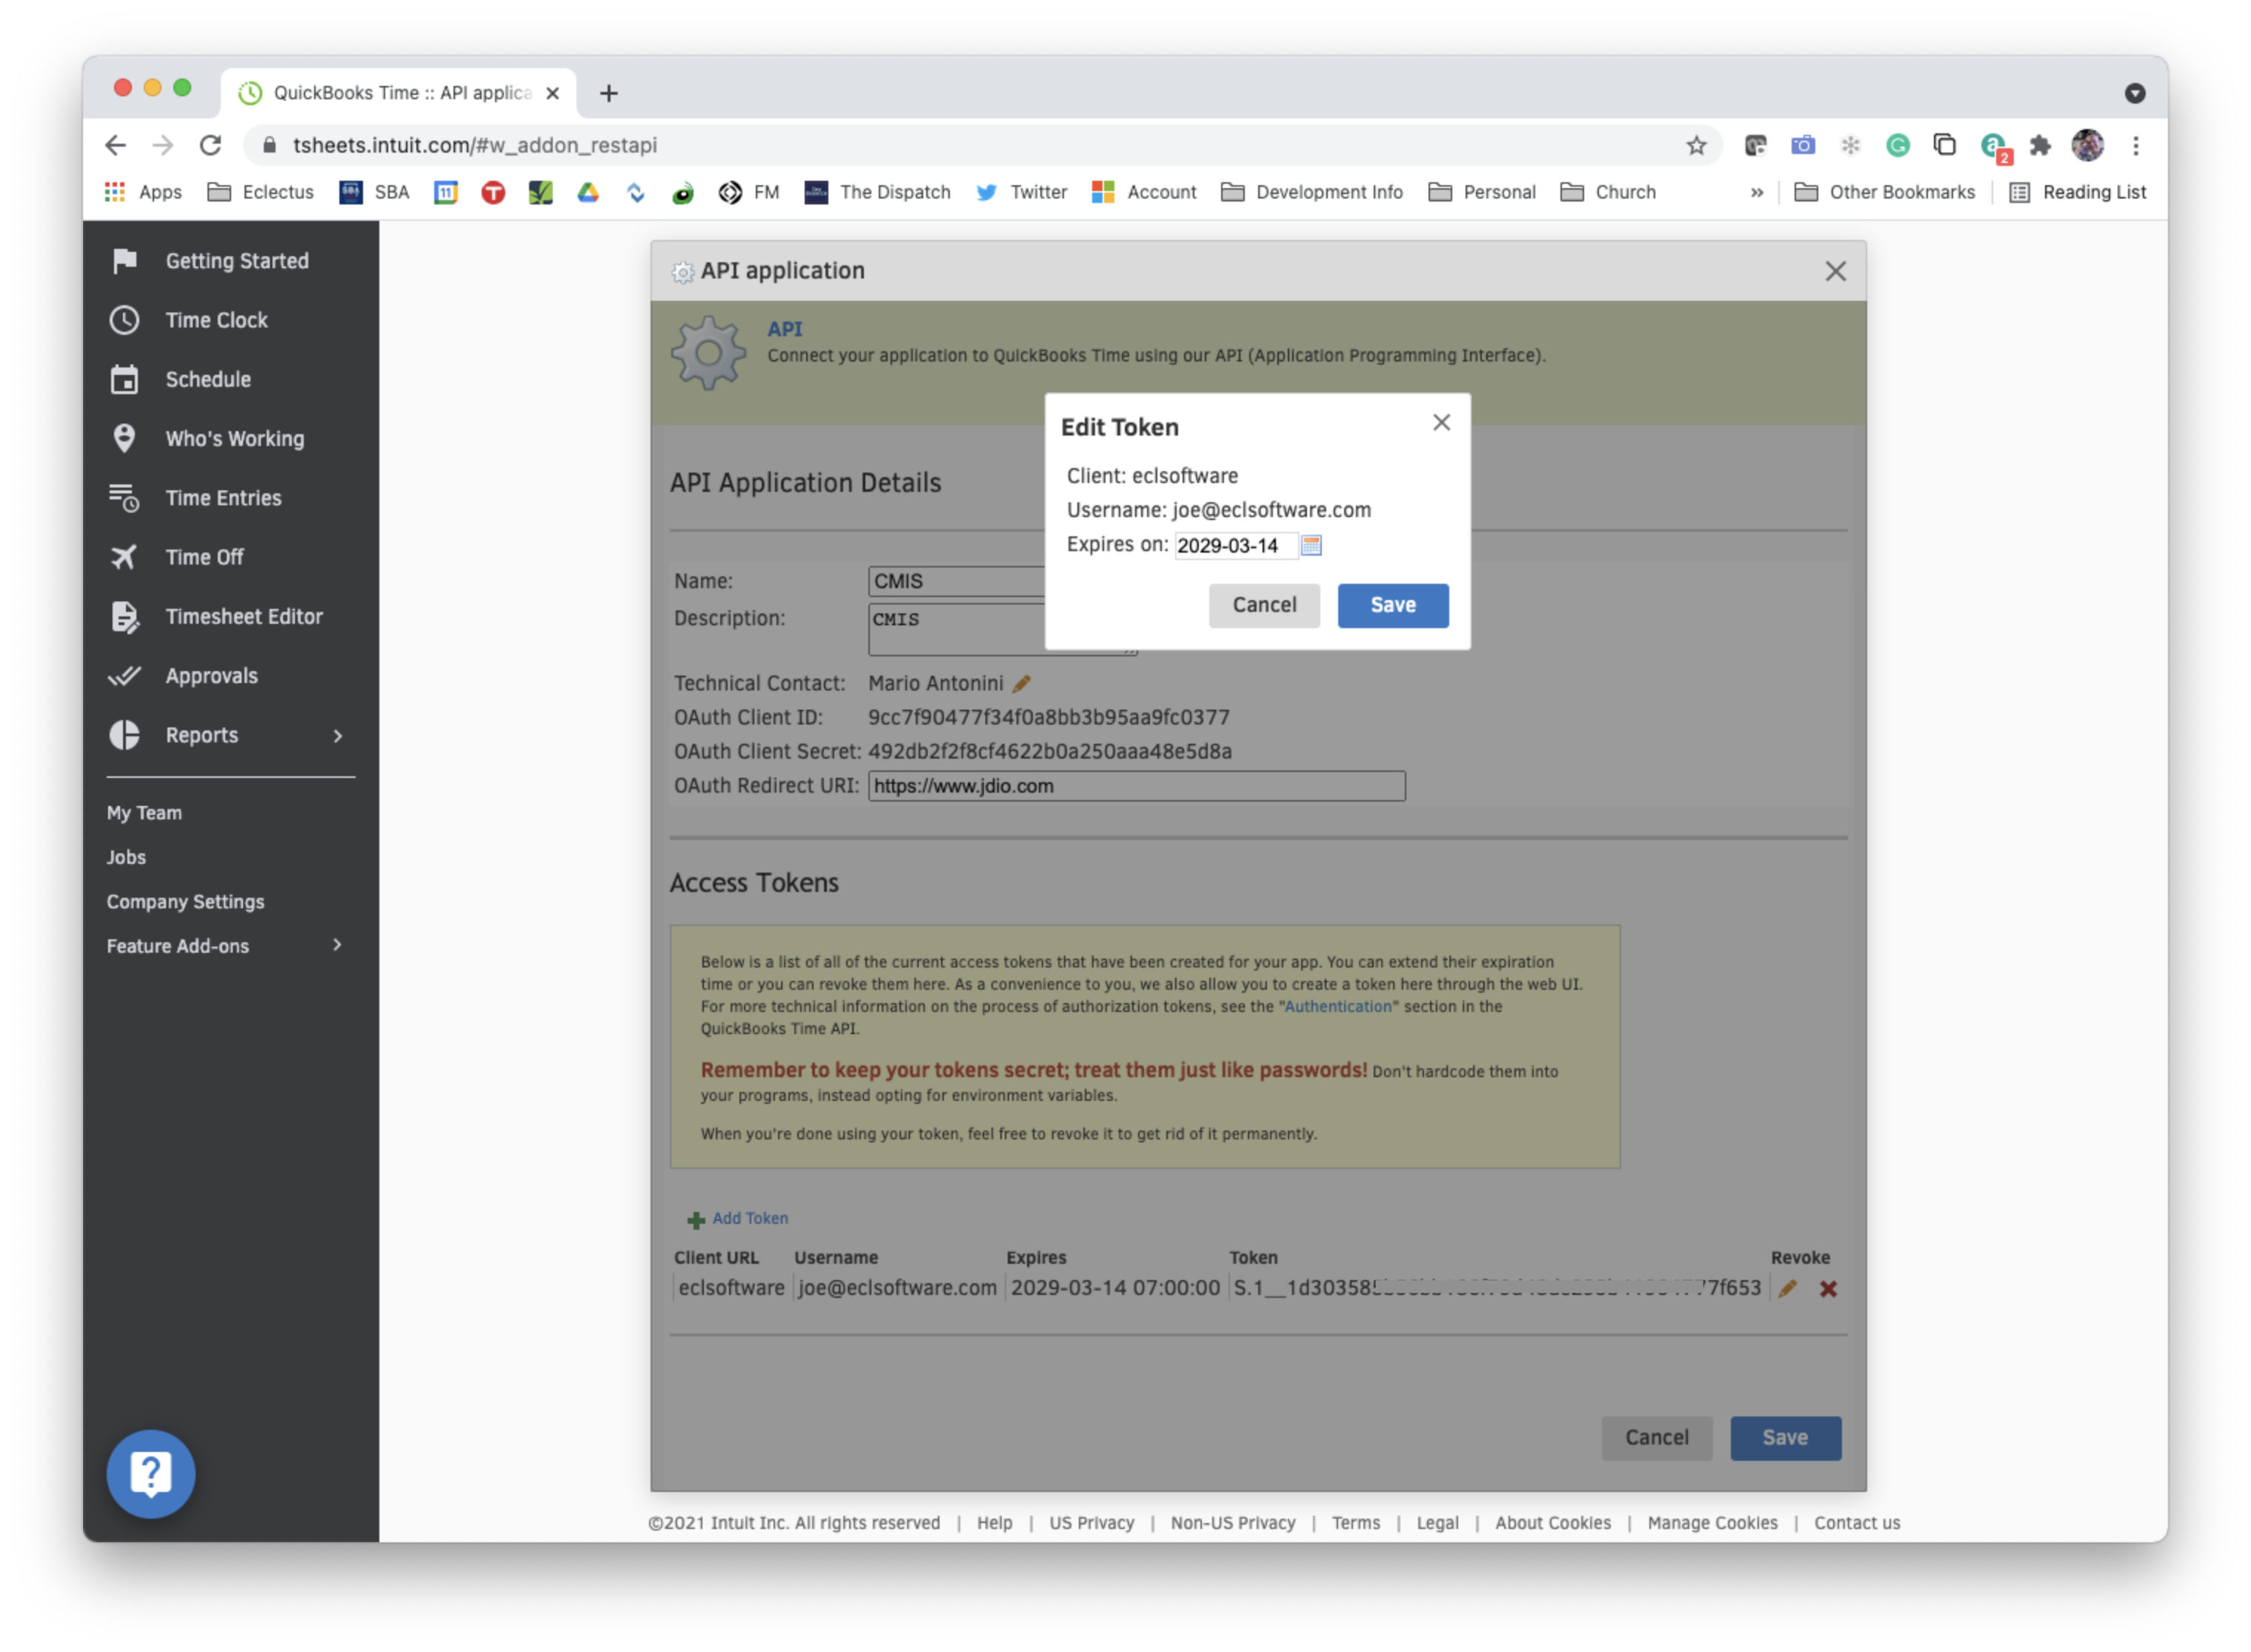Bookmark this page with the star icon
Image resolution: width=2251 pixels, height=1652 pixels.
1695,145
